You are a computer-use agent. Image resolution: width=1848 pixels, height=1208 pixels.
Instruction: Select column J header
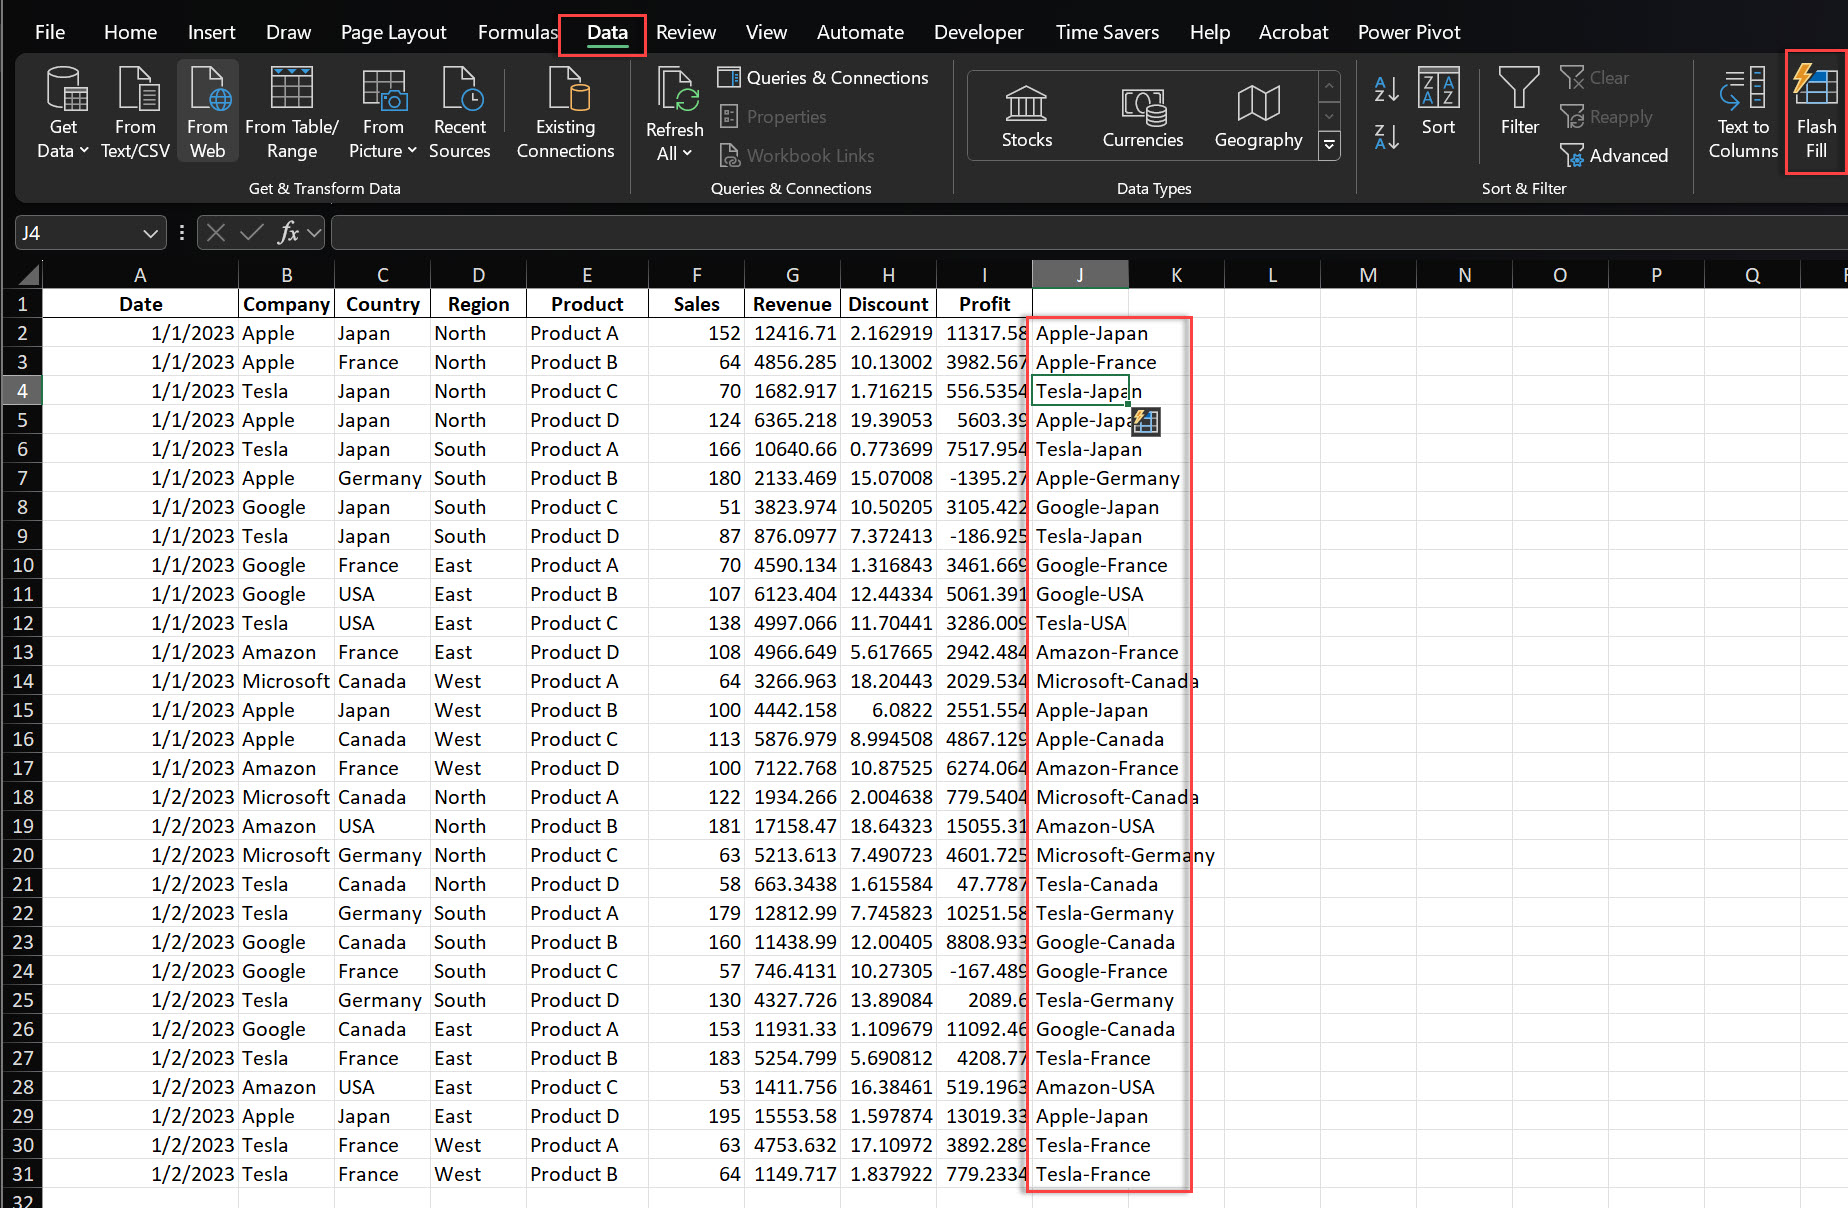pyautogui.click(x=1080, y=274)
